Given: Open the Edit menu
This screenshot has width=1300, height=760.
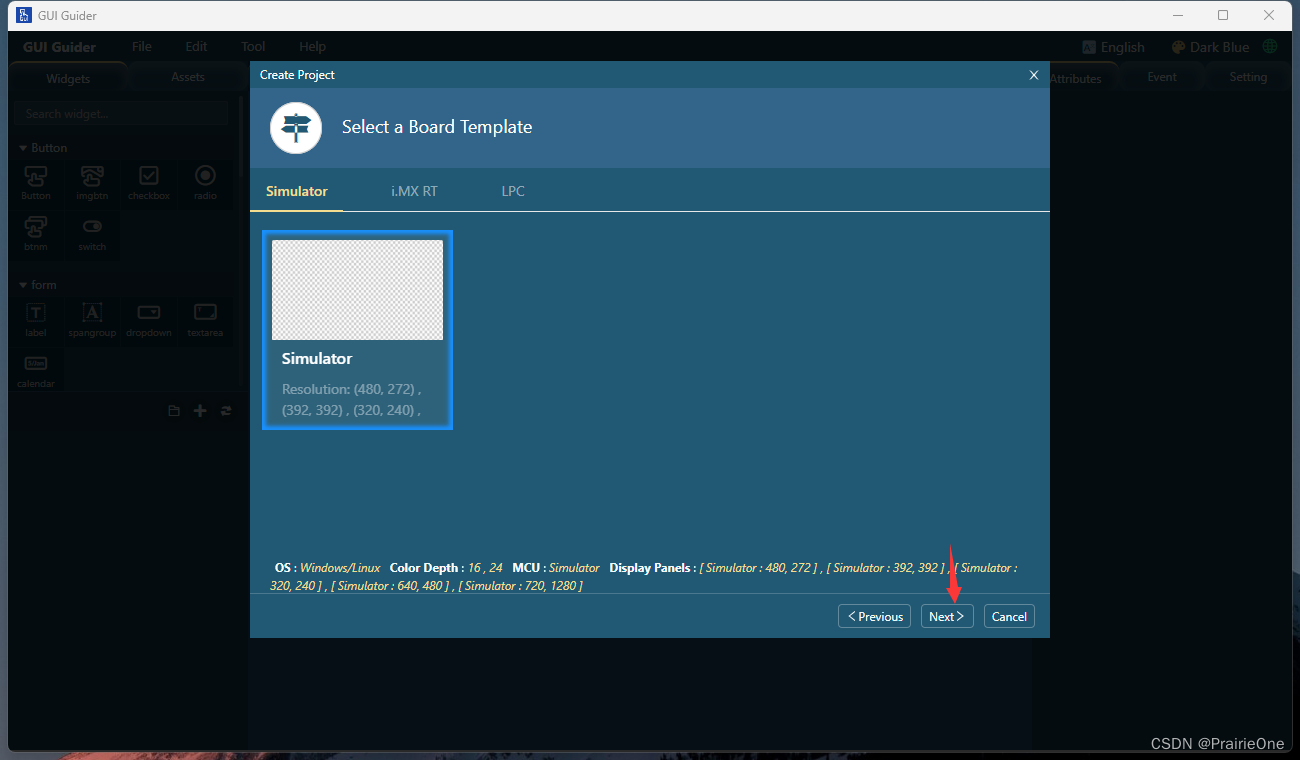Looking at the screenshot, I should coord(196,47).
